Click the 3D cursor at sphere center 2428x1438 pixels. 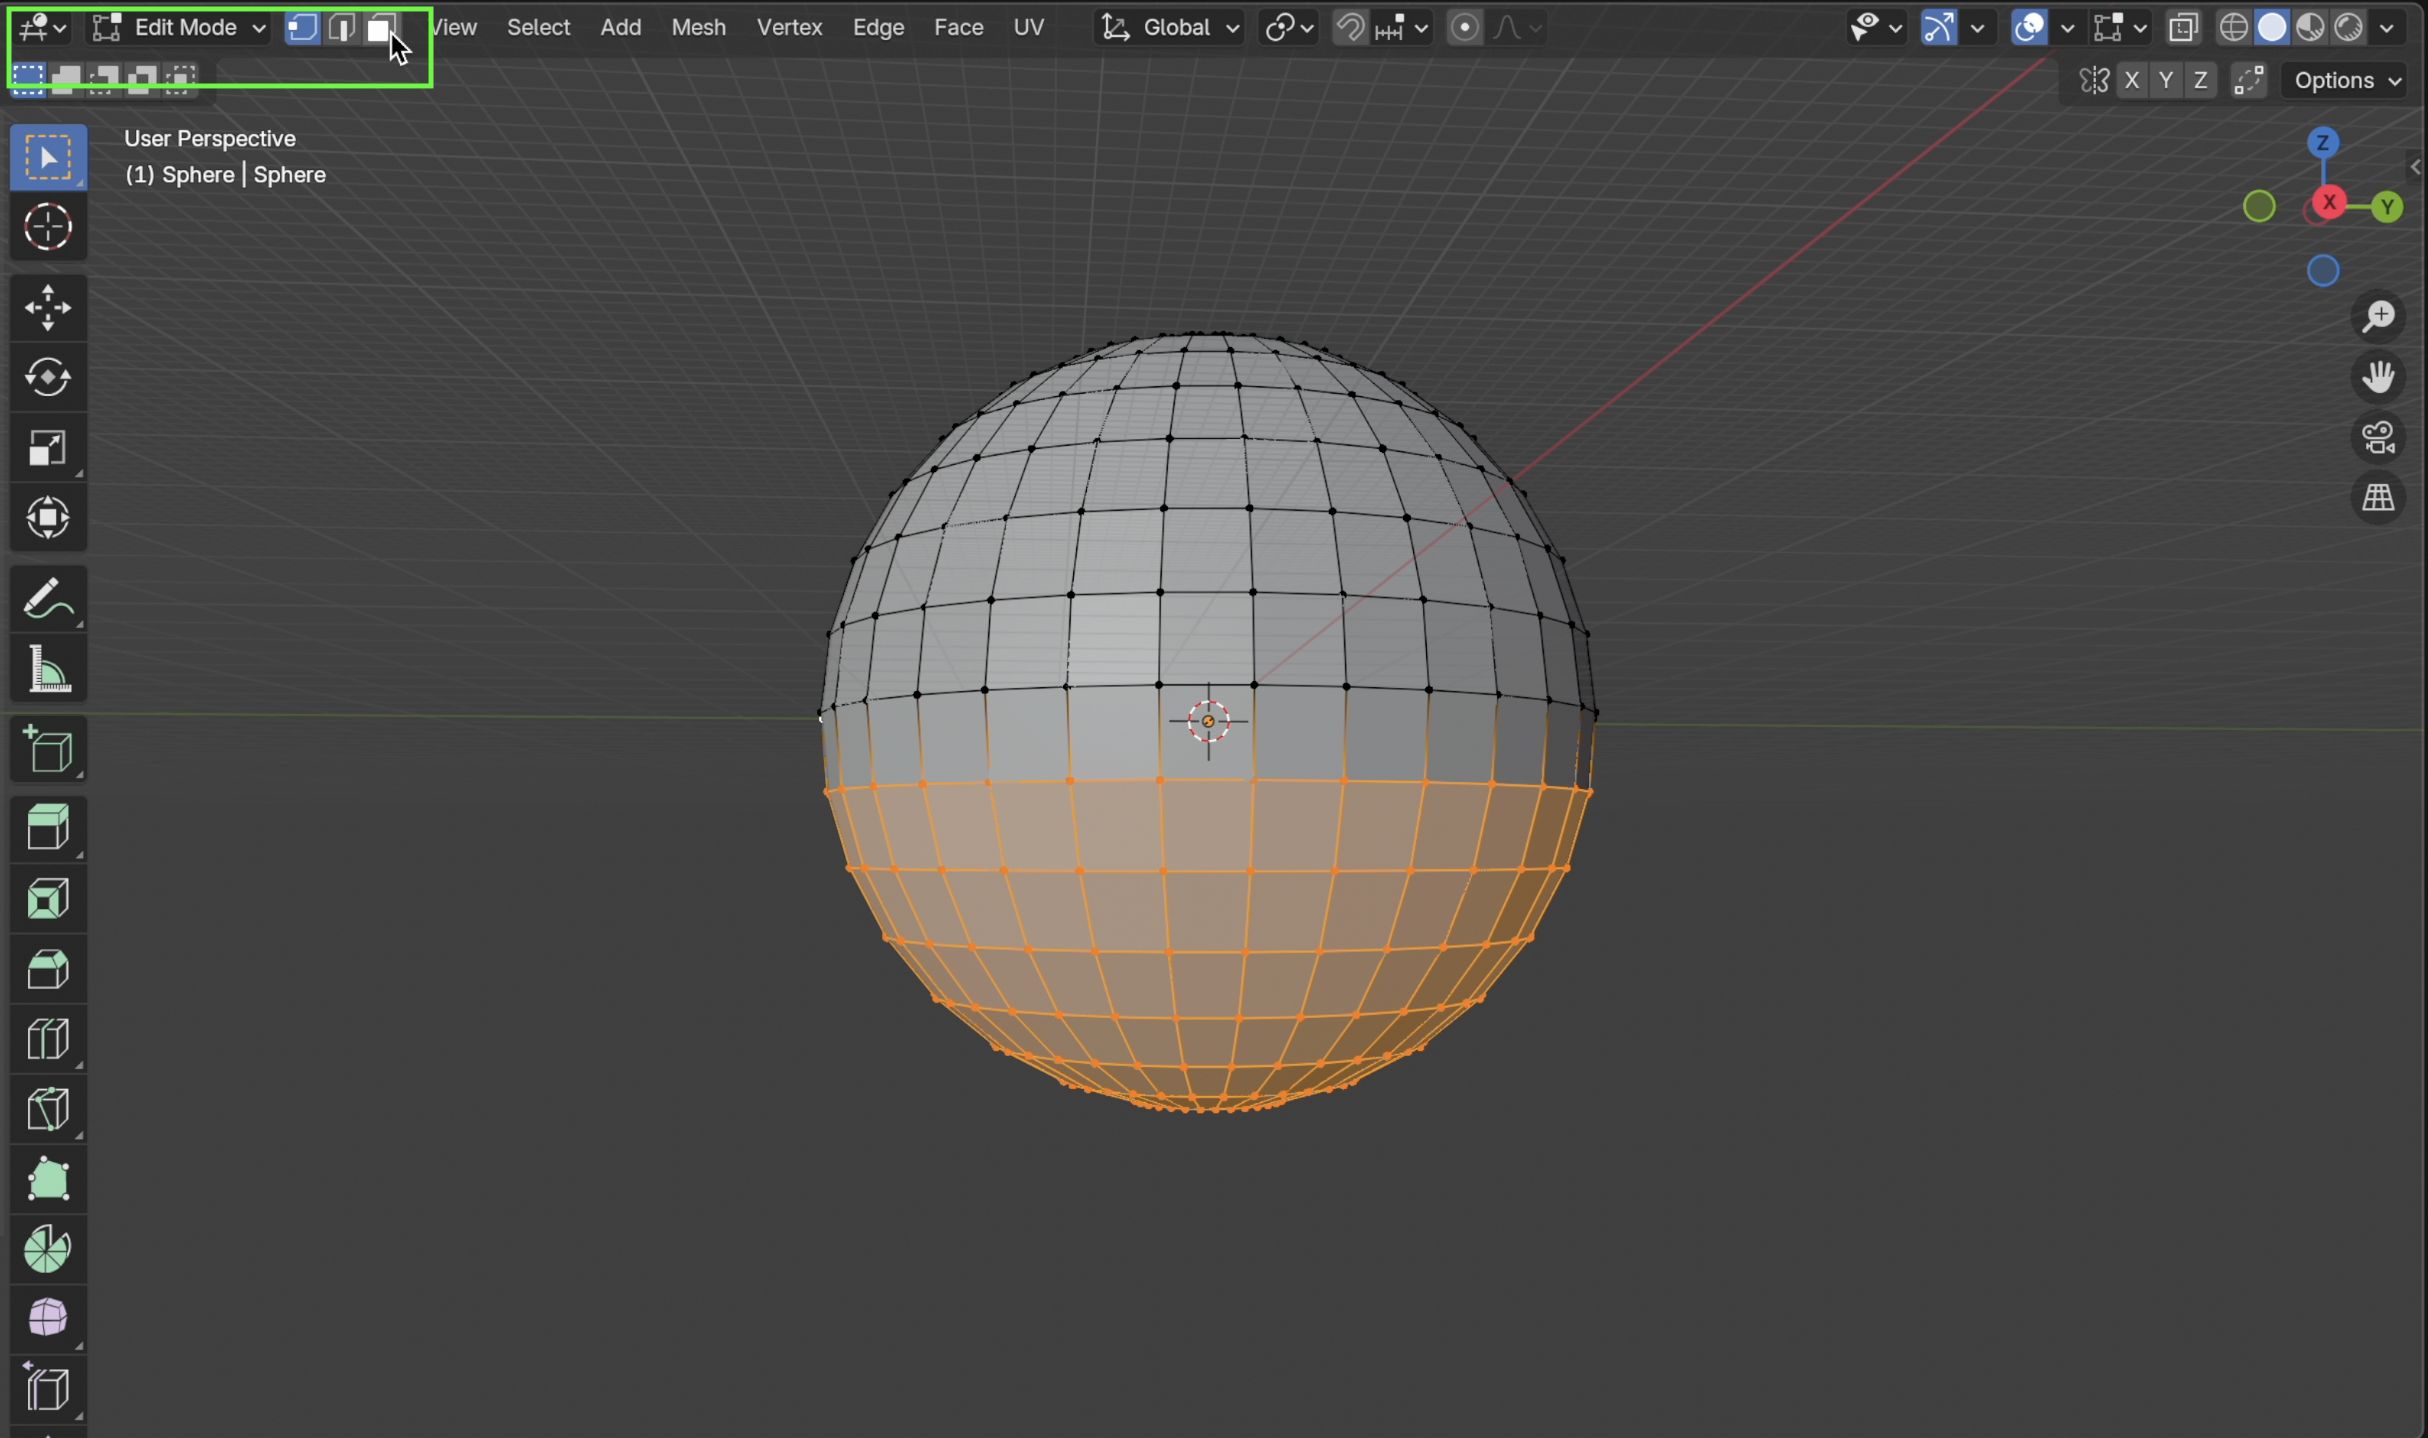(1208, 721)
